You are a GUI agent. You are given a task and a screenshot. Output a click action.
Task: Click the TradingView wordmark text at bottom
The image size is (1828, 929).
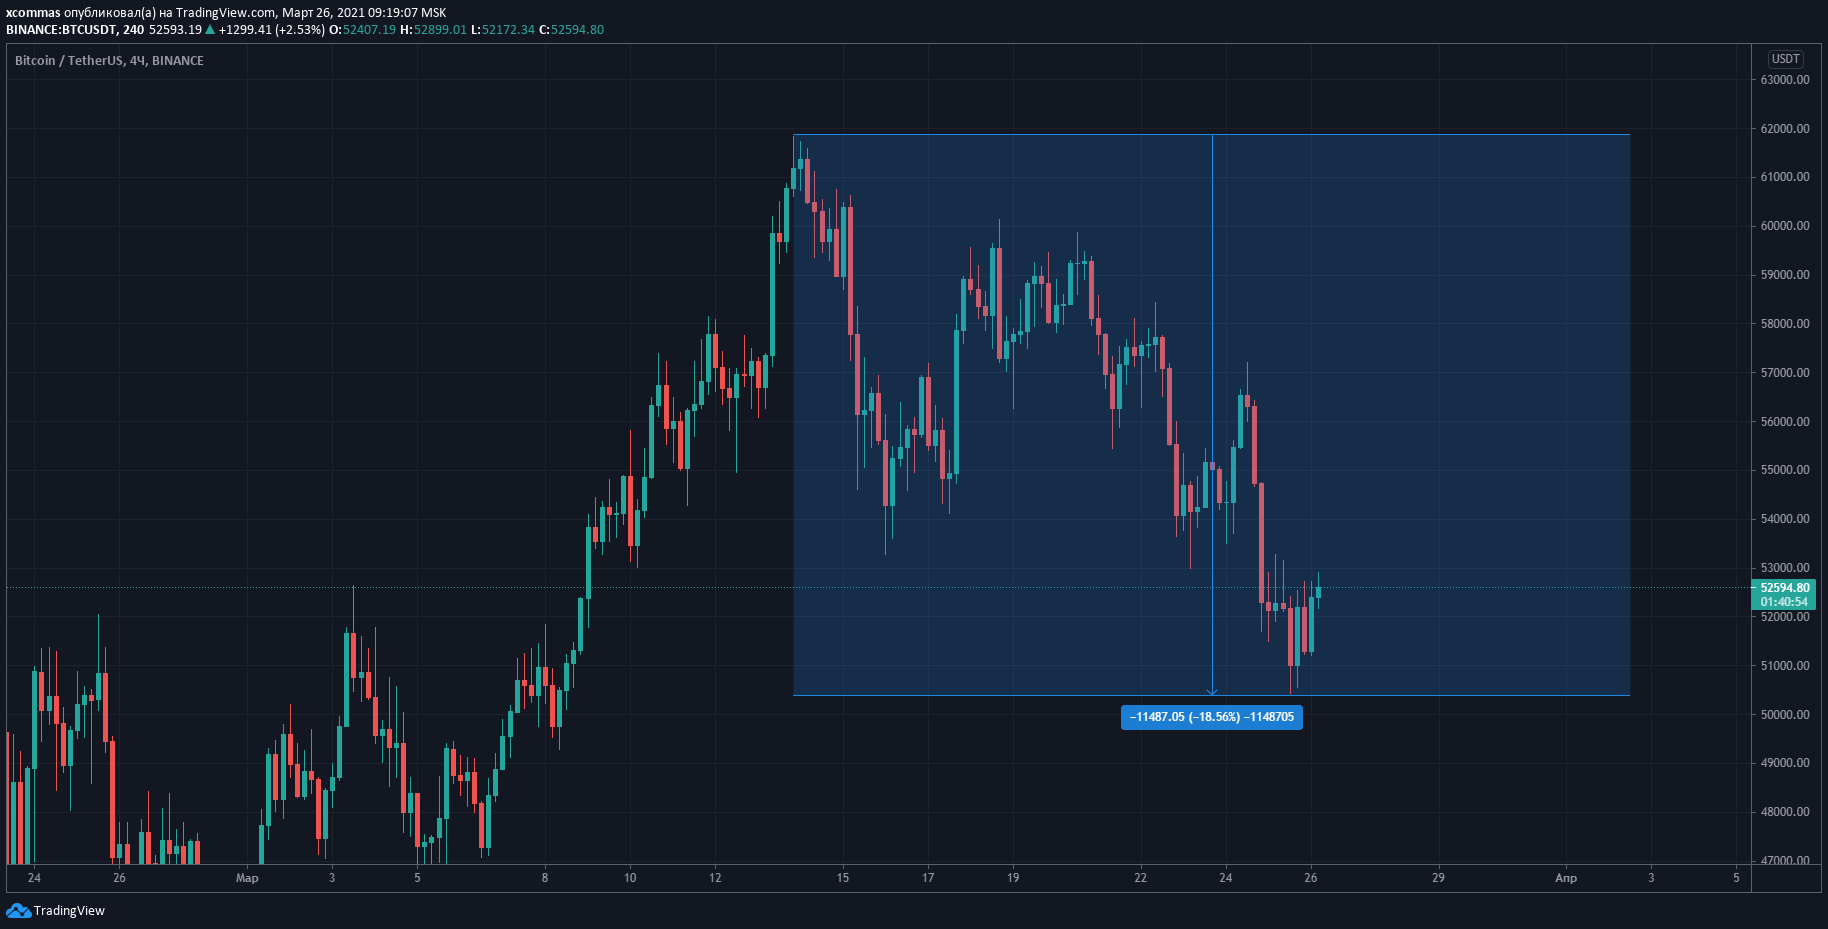click(x=69, y=911)
